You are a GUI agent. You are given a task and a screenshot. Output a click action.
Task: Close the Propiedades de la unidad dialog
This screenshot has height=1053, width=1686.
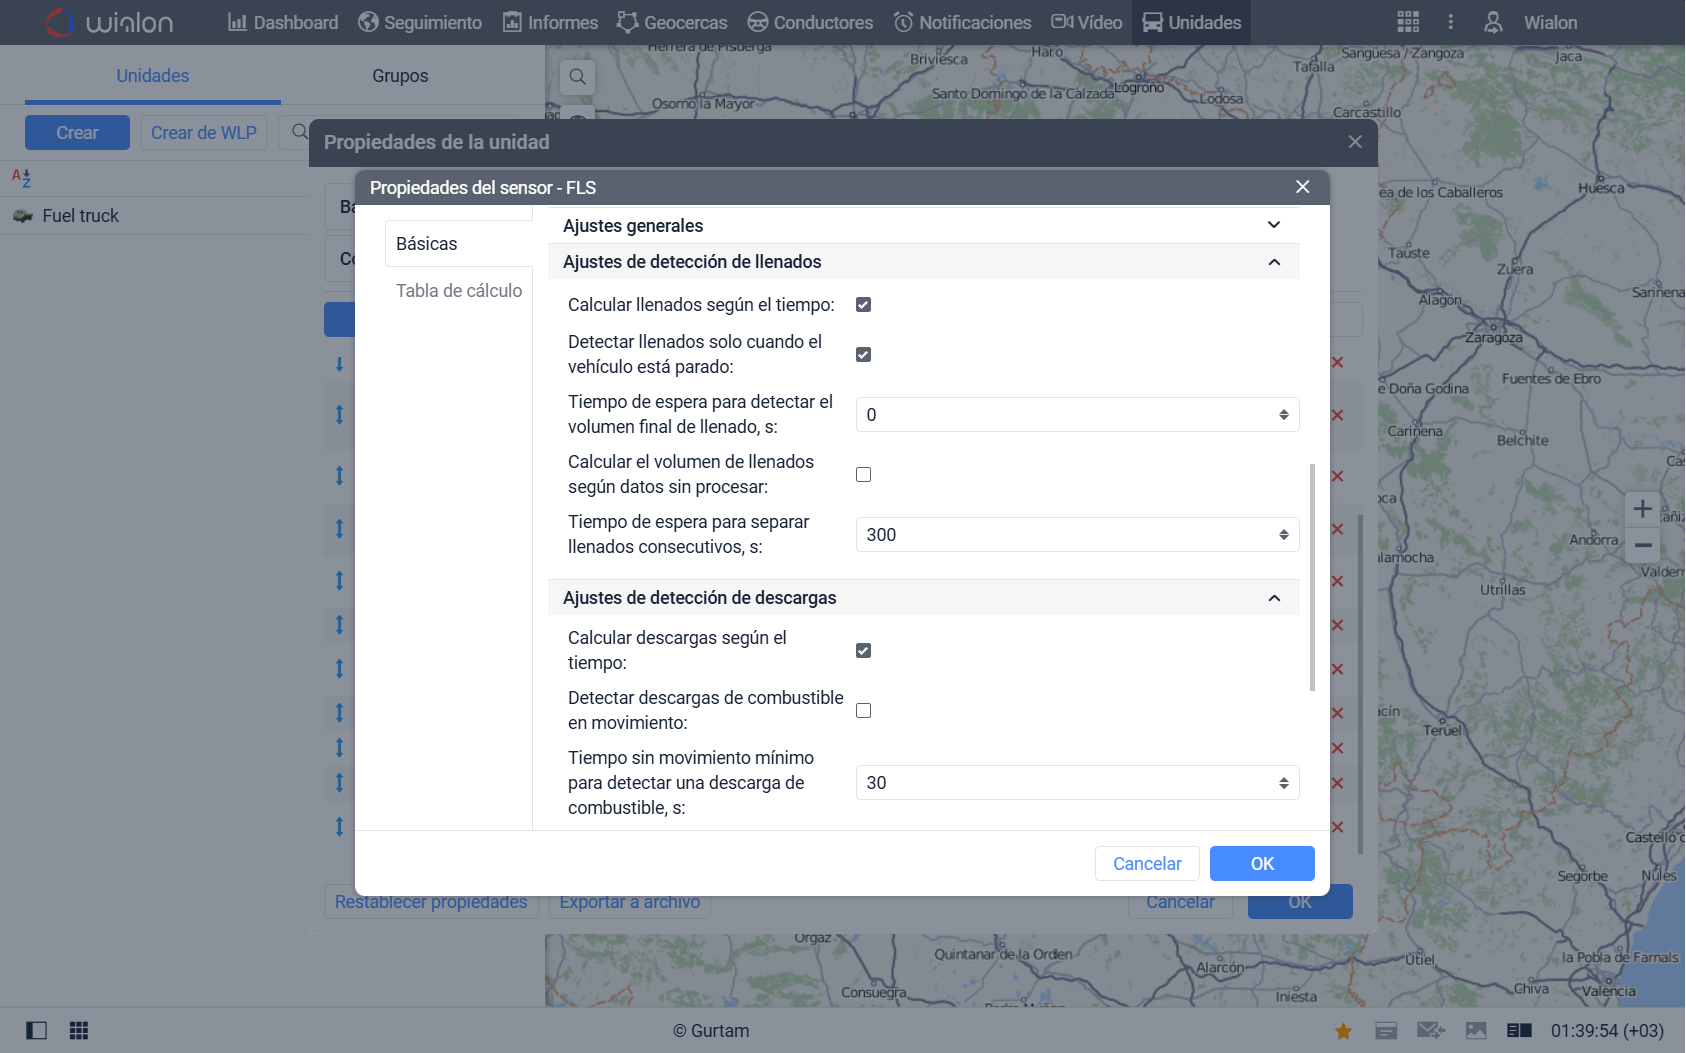1355,142
